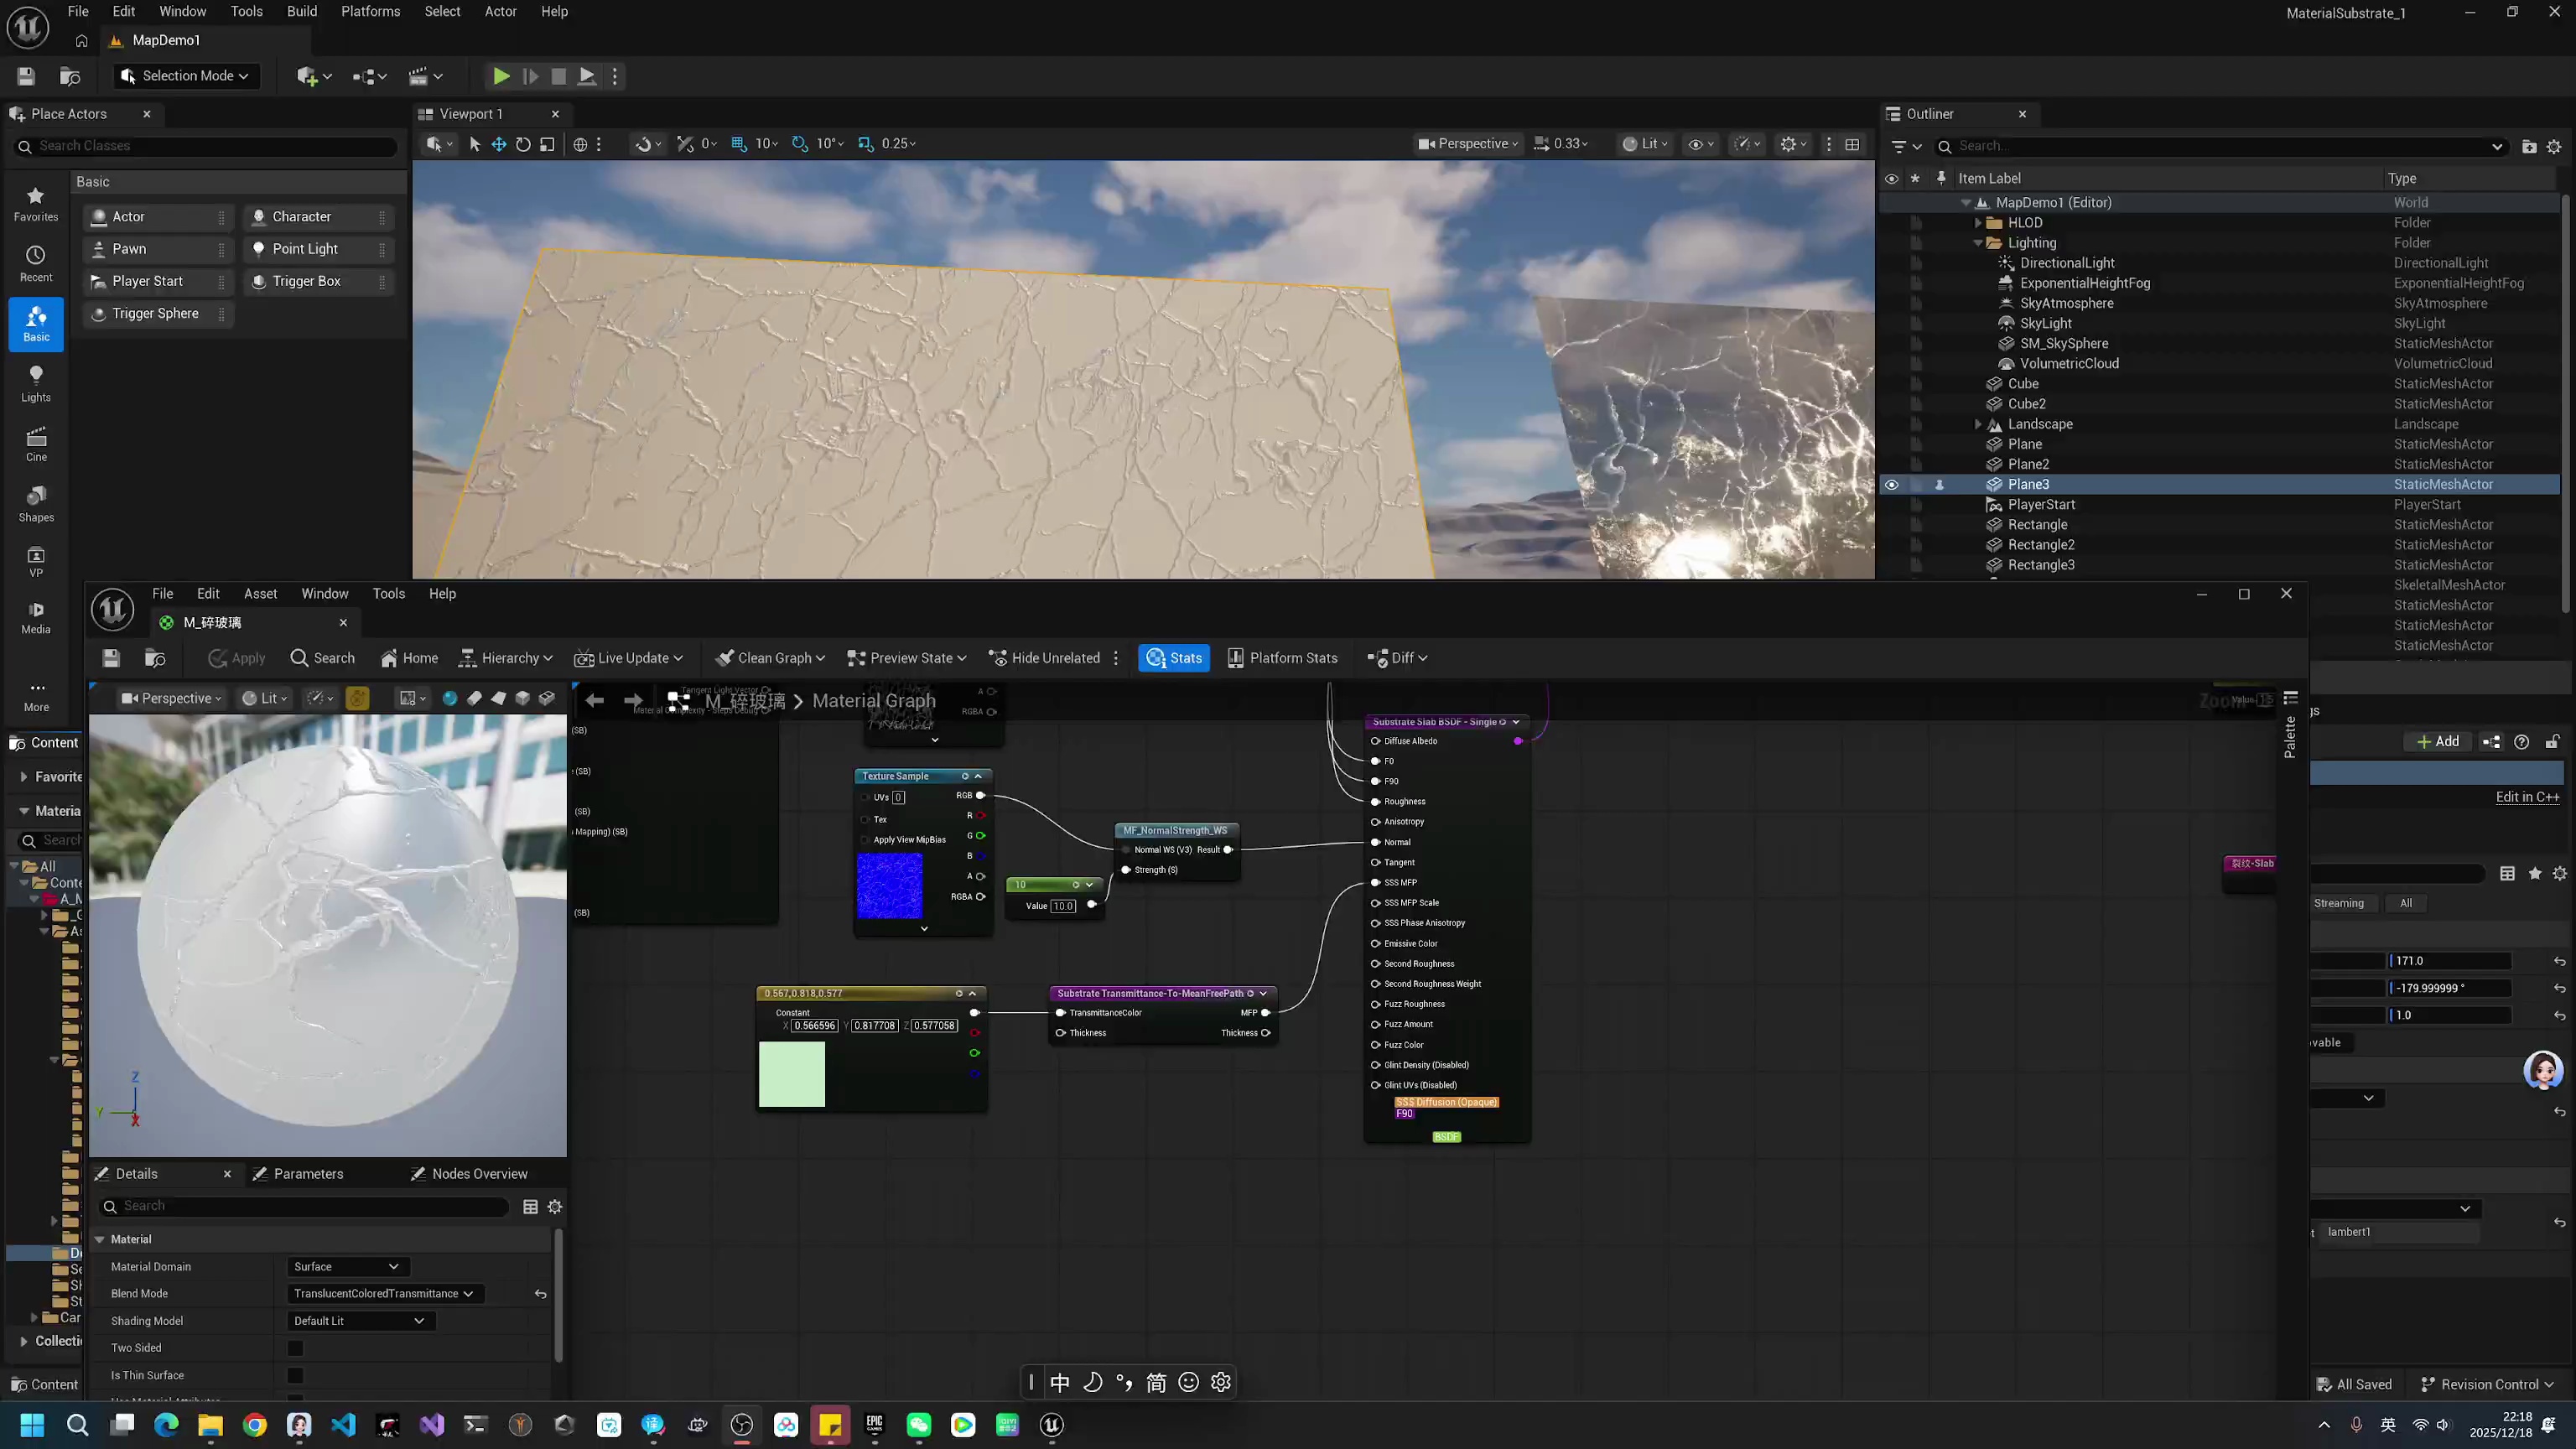
Task: Toggle Platform Stats in material editor
Action: [1282, 658]
